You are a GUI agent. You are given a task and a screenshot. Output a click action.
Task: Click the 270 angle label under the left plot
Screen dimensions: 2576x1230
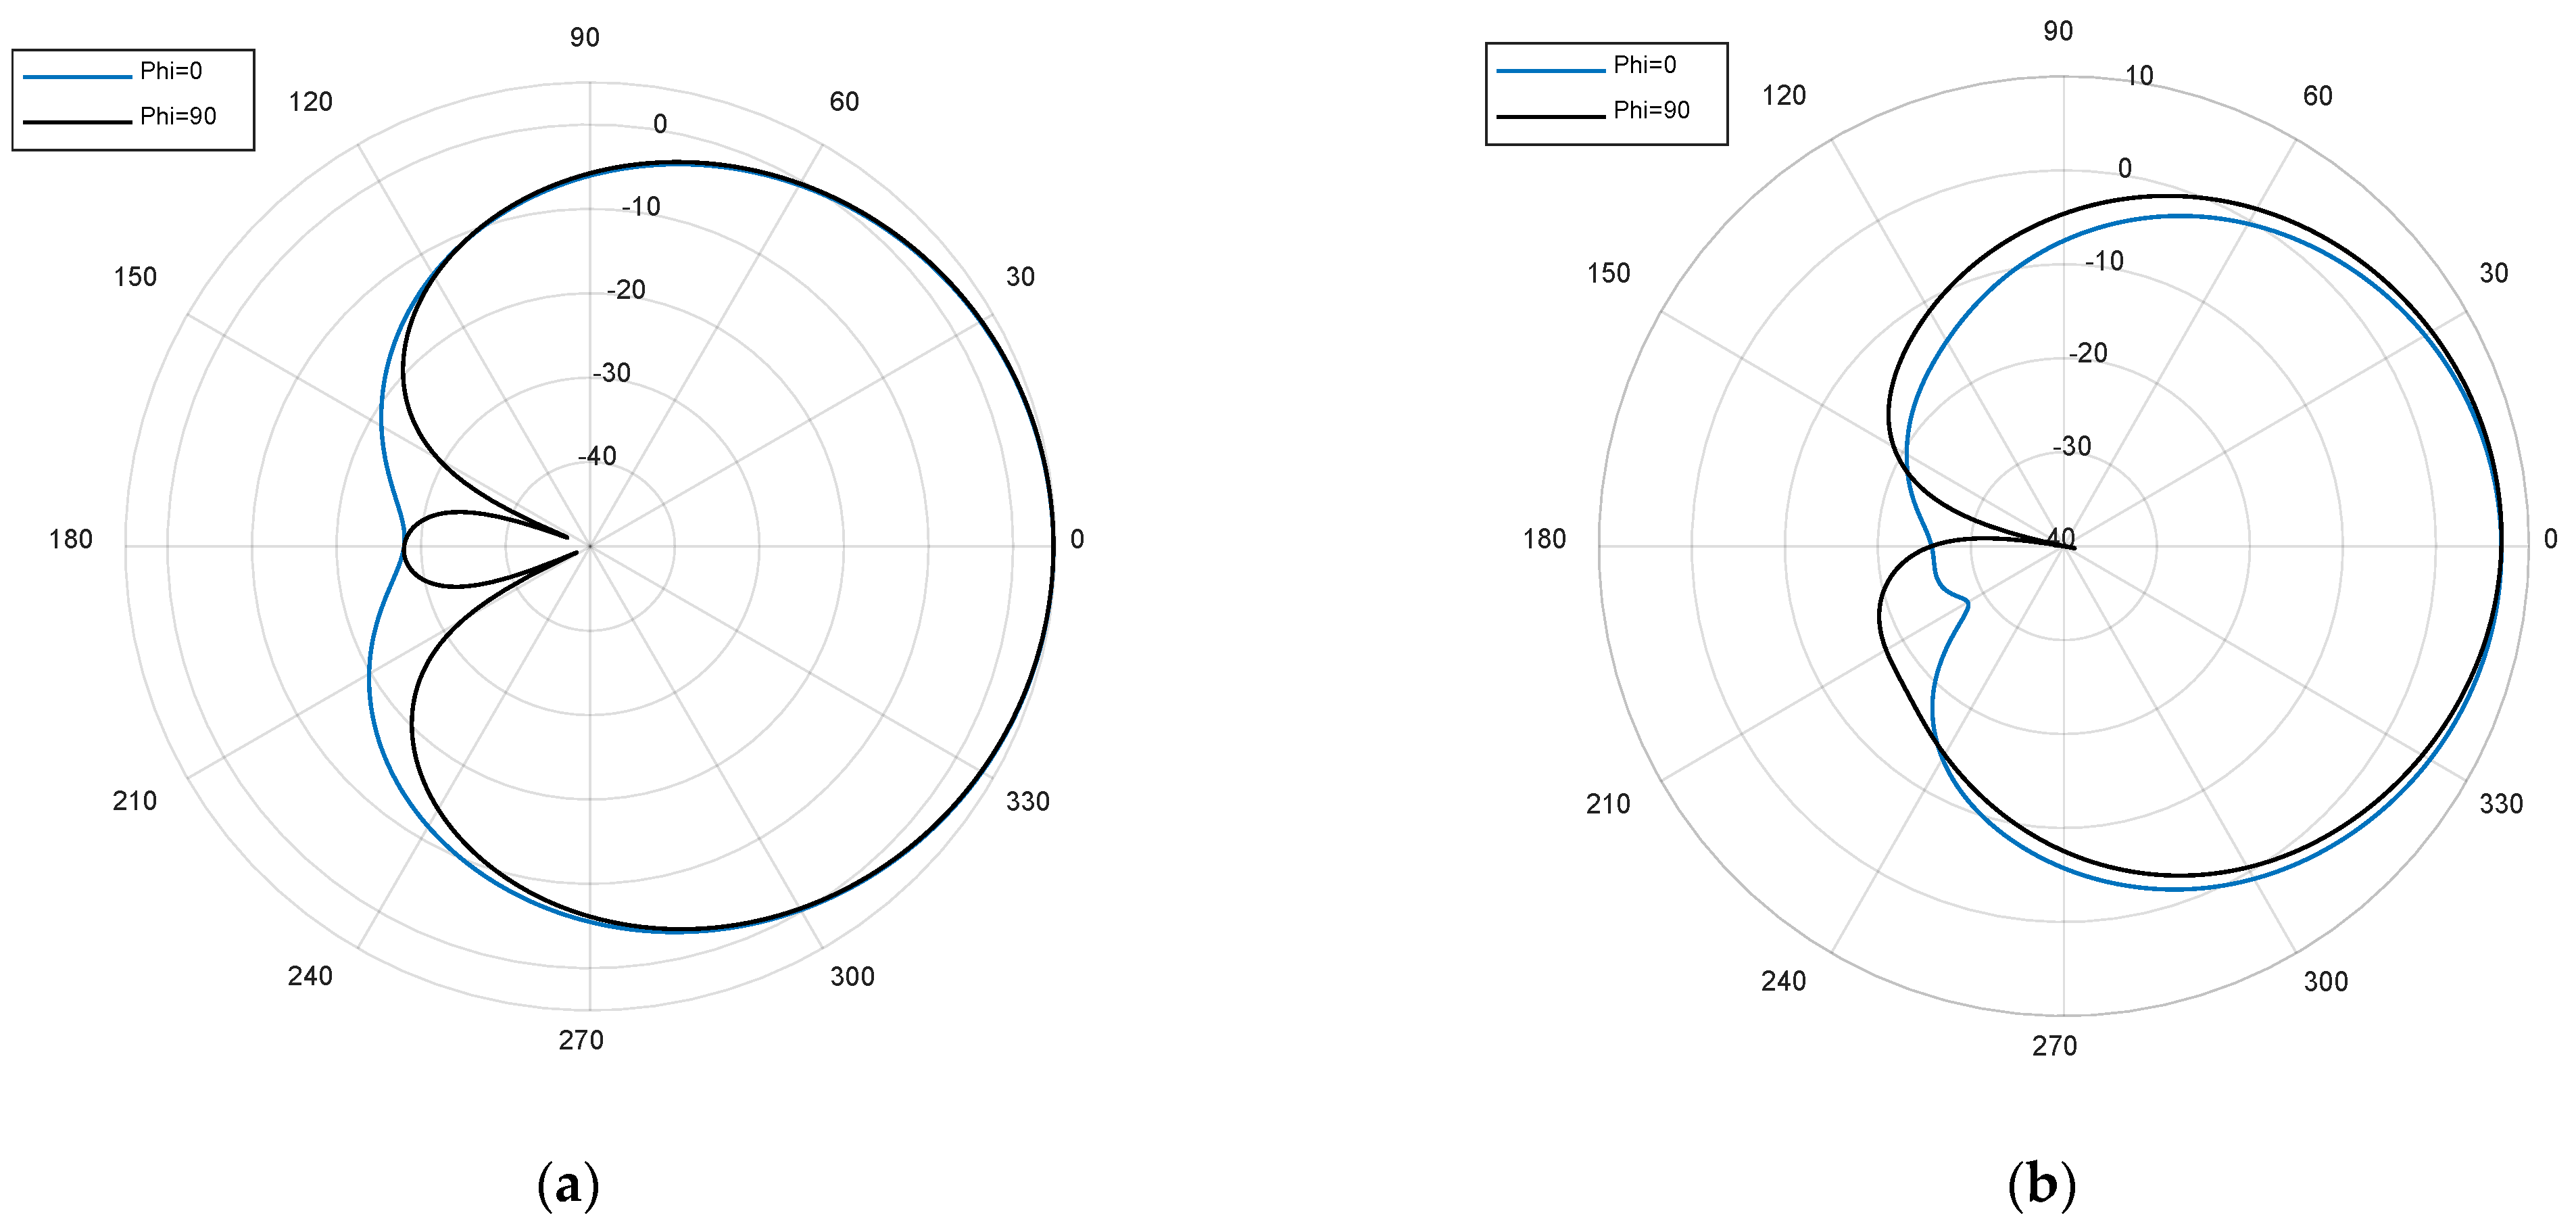point(581,1040)
